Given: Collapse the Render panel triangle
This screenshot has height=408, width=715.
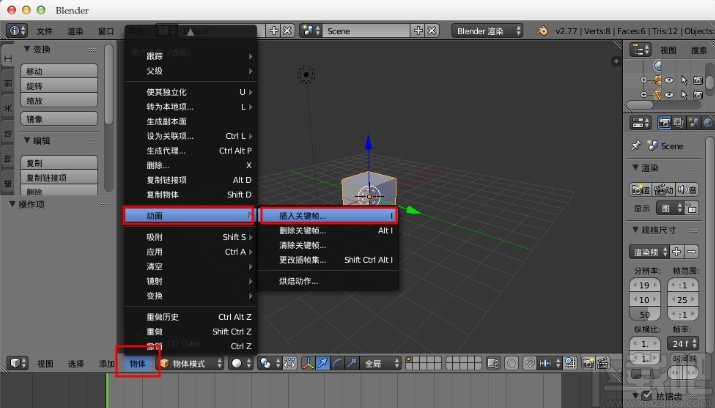Looking at the screenshot, I should point(635,168).
